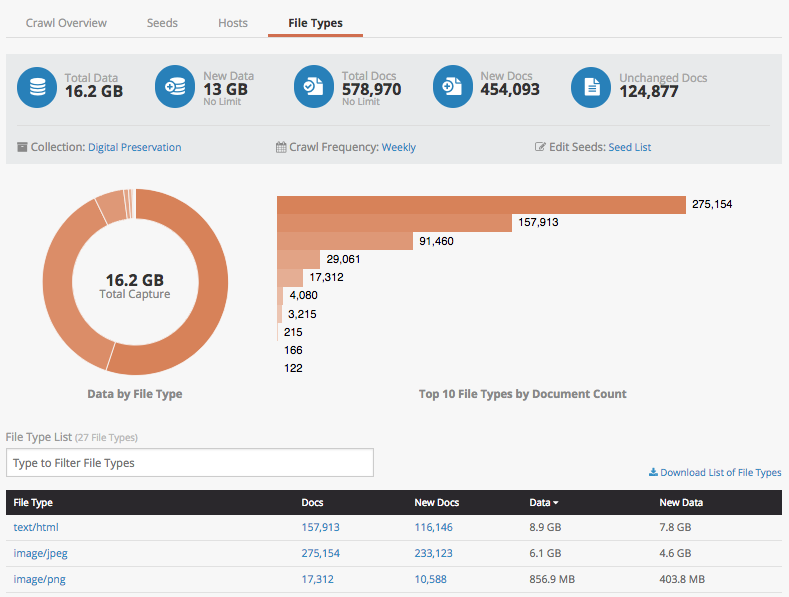Viewport: 789px width, 597px height.
Task: Click the Crawl Frequency calendar icon
Action: pos(281,147)
